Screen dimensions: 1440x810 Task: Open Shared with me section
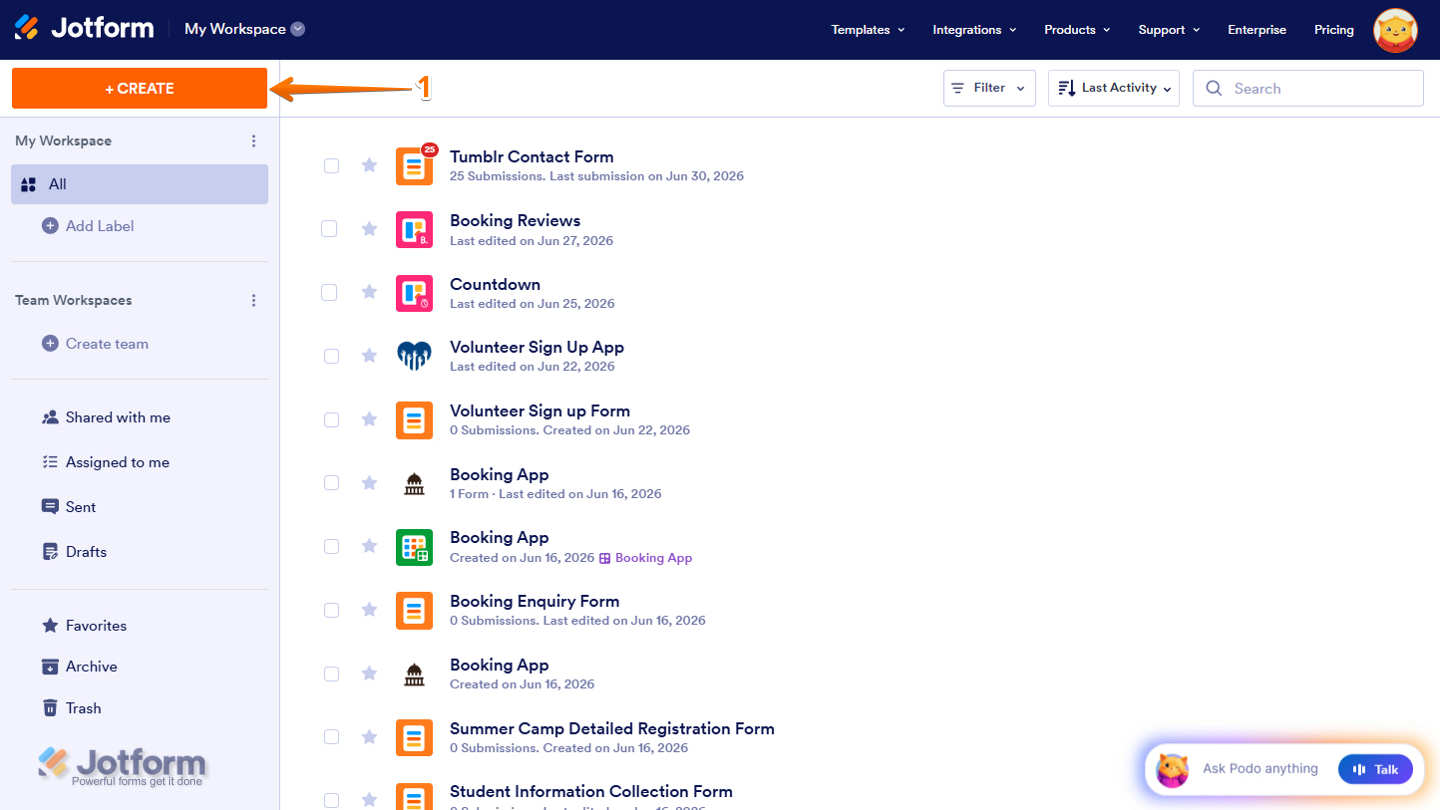click(x=118, y=417)
